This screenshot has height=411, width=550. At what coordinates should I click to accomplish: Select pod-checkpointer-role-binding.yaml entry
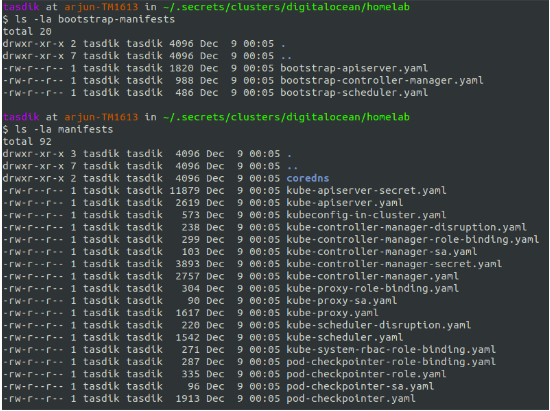click(x=391, y=362)
